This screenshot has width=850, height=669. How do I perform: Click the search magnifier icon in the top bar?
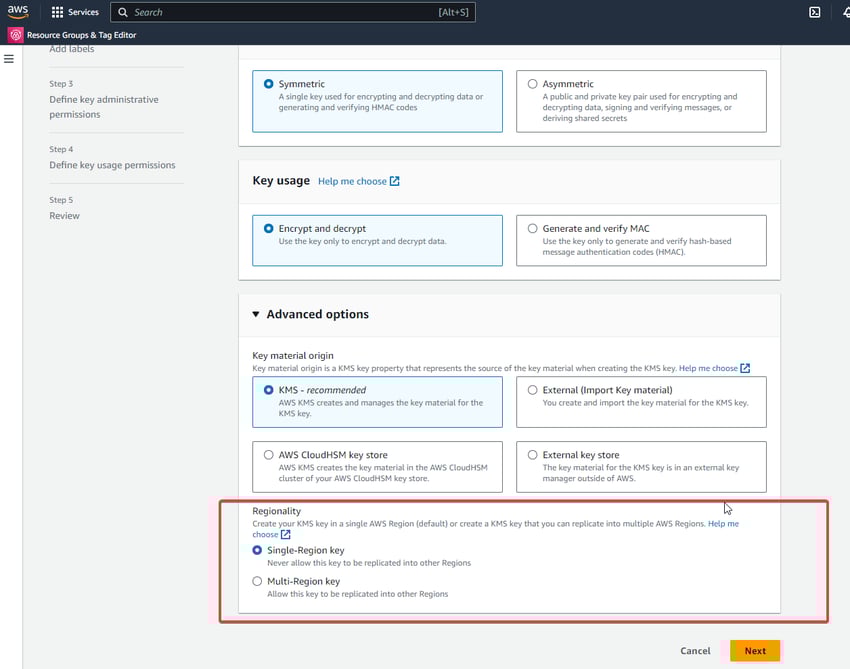point(120,12)
